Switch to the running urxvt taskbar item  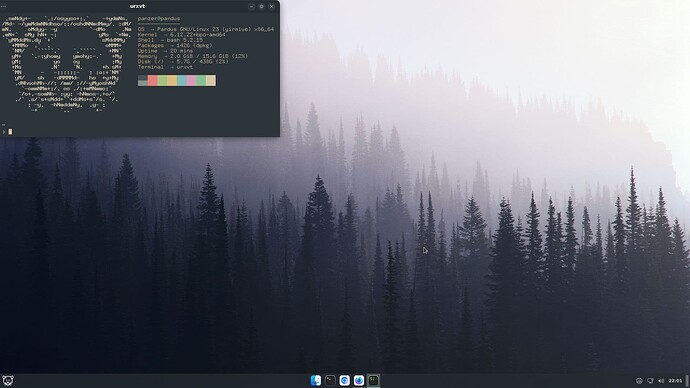tap(374, 381)
